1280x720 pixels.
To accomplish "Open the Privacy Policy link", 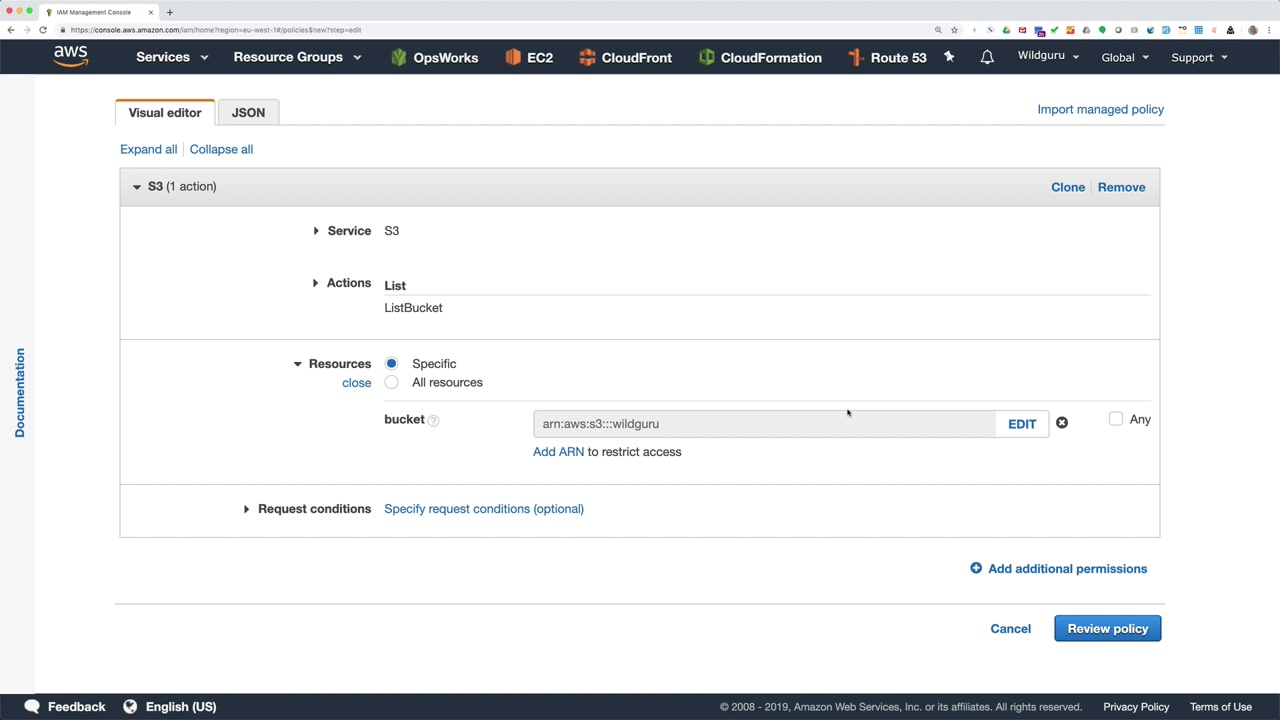I will coord(1136,707).
